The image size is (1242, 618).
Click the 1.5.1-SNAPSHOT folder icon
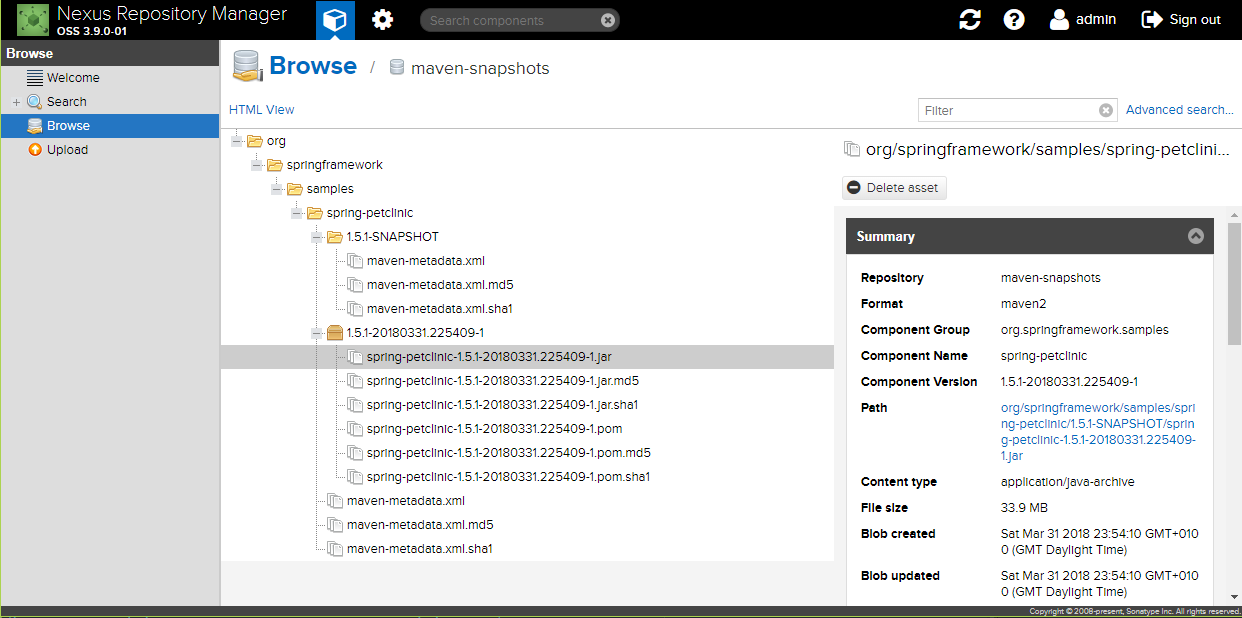pyautogui.click(x=335, y=237)
